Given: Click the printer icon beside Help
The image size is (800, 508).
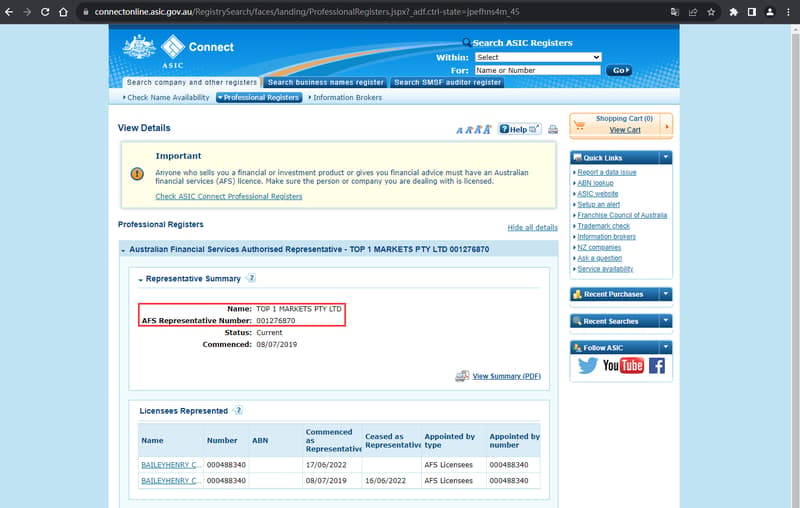Looking at the screenshot, I should coord(553,129).
